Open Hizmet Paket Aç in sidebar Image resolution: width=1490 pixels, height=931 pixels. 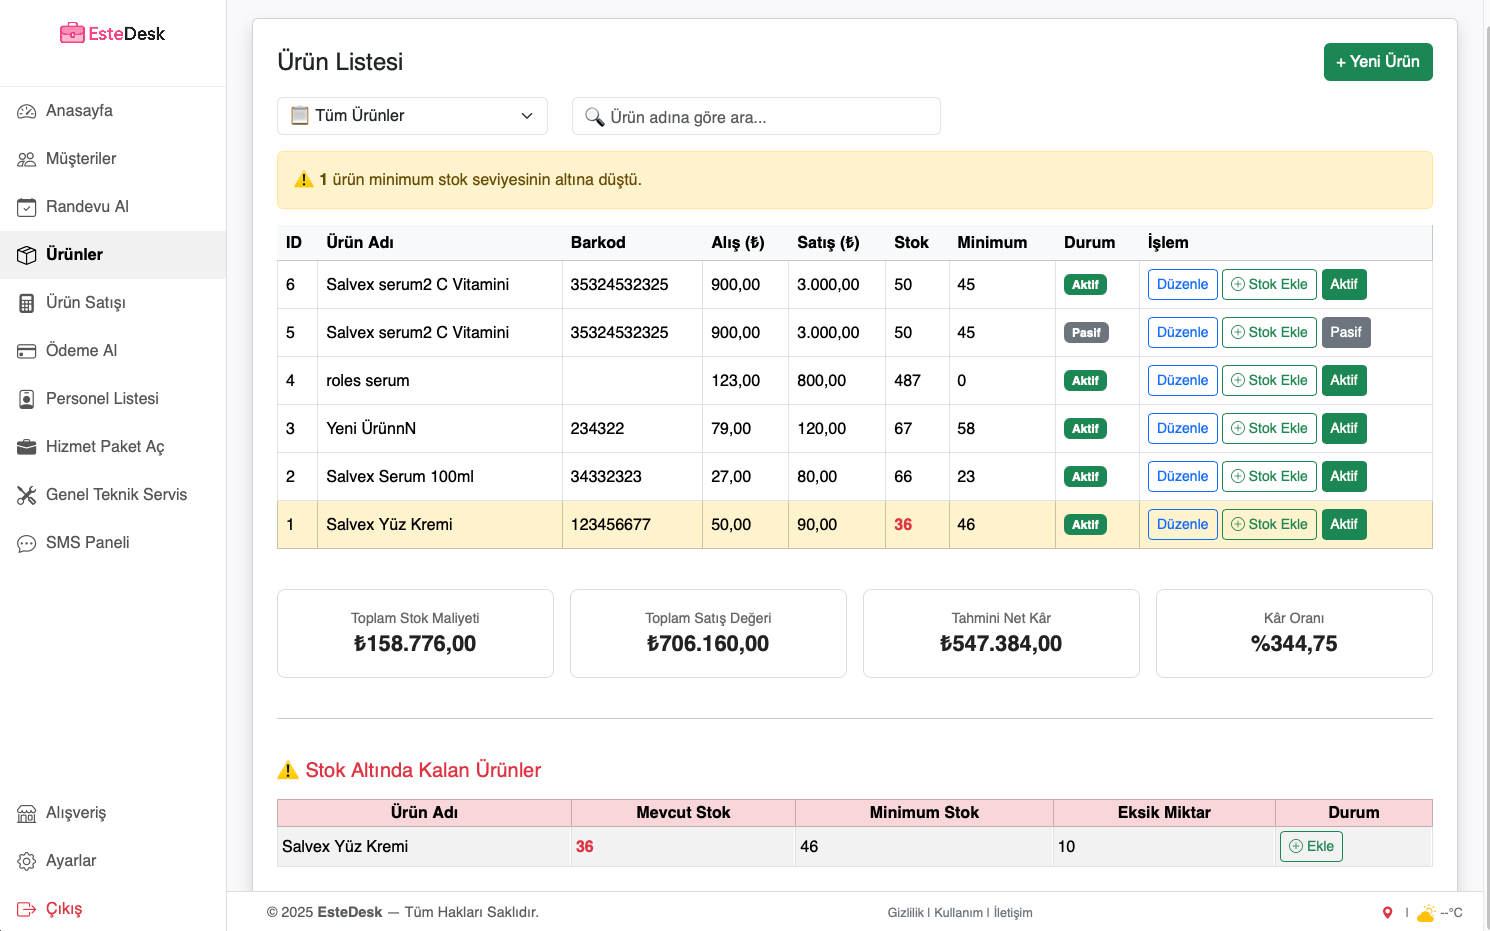[x=105, y=447]
